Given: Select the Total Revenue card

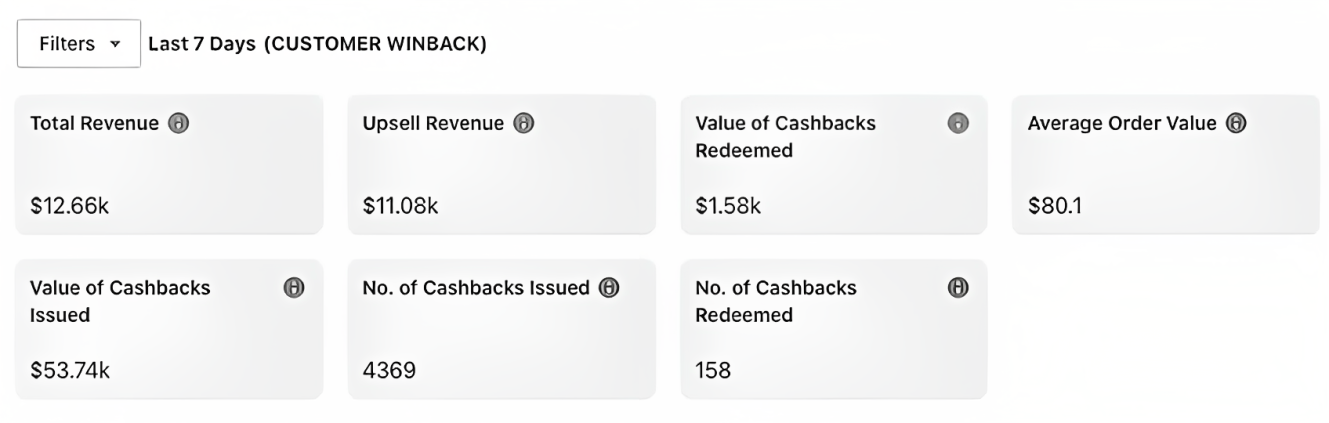Looking at the screenshot, I should [168, 165].
